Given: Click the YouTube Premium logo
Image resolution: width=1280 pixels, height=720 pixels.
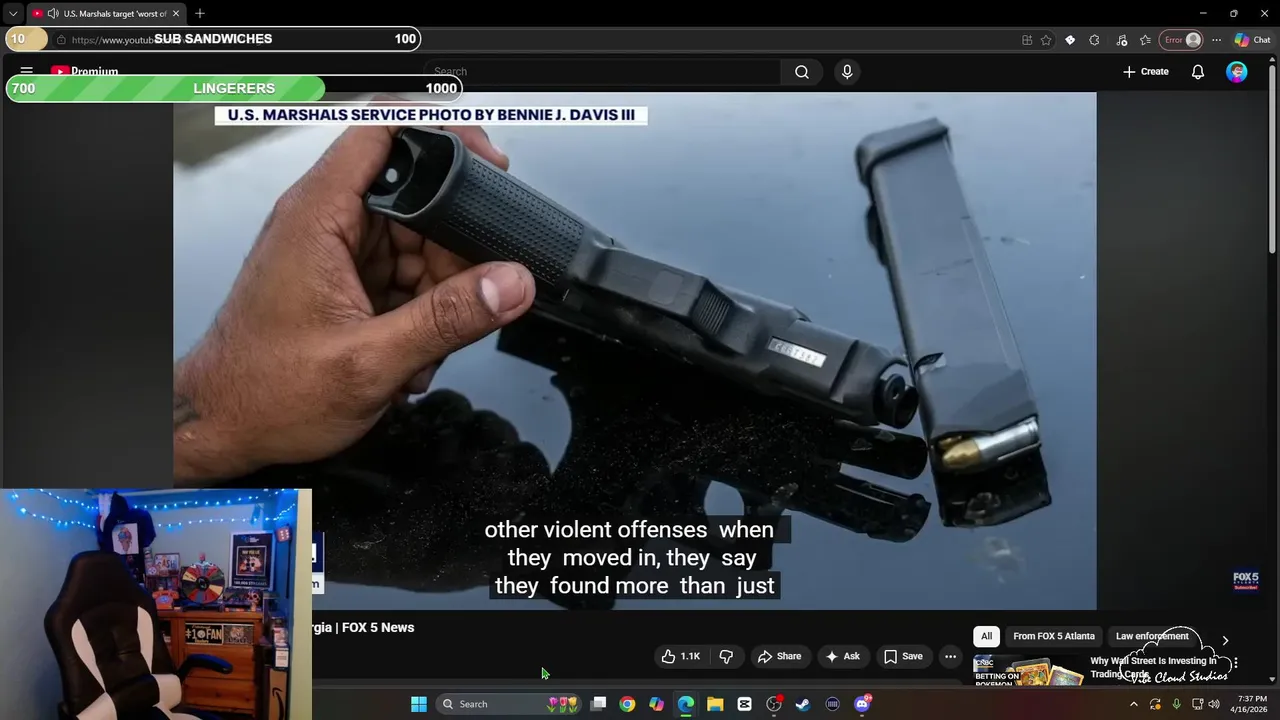Looking at the screenshot, I should (x=85, y=71).
